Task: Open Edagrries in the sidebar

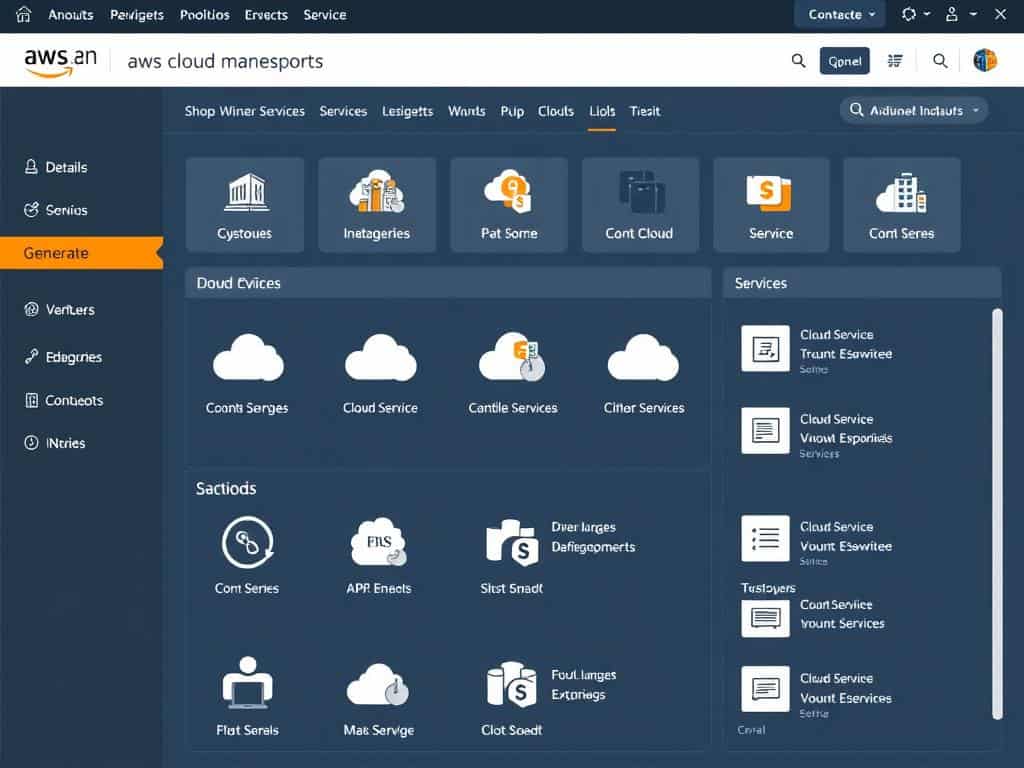Action: point(63,357)
